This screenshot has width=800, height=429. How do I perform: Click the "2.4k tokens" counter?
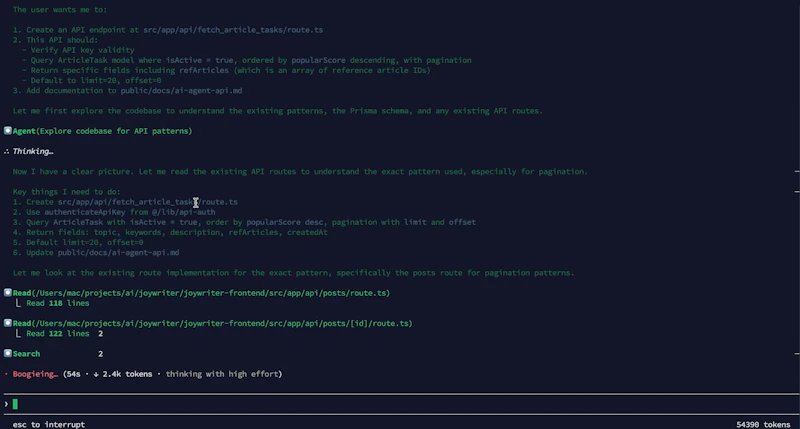point(127,374)
